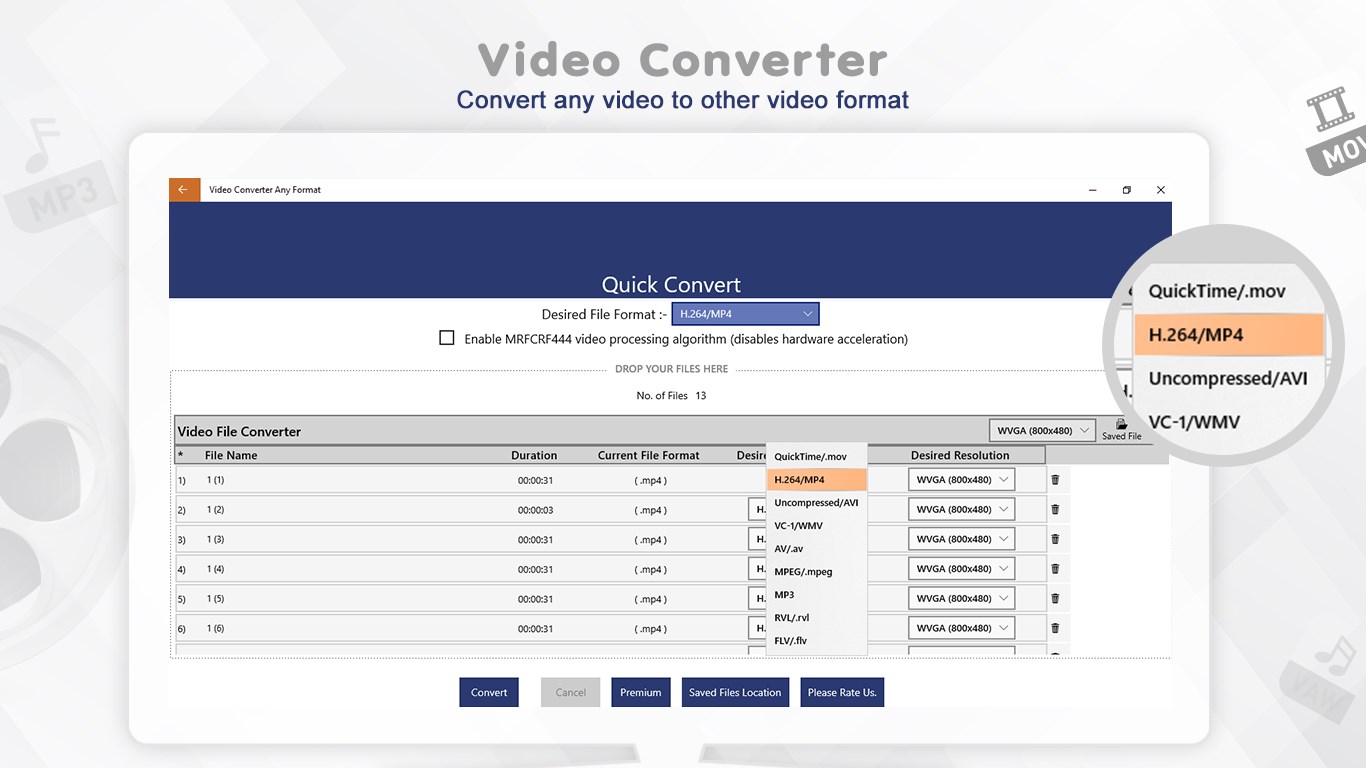Select file name 1 (6) in list

click(215, 629)
